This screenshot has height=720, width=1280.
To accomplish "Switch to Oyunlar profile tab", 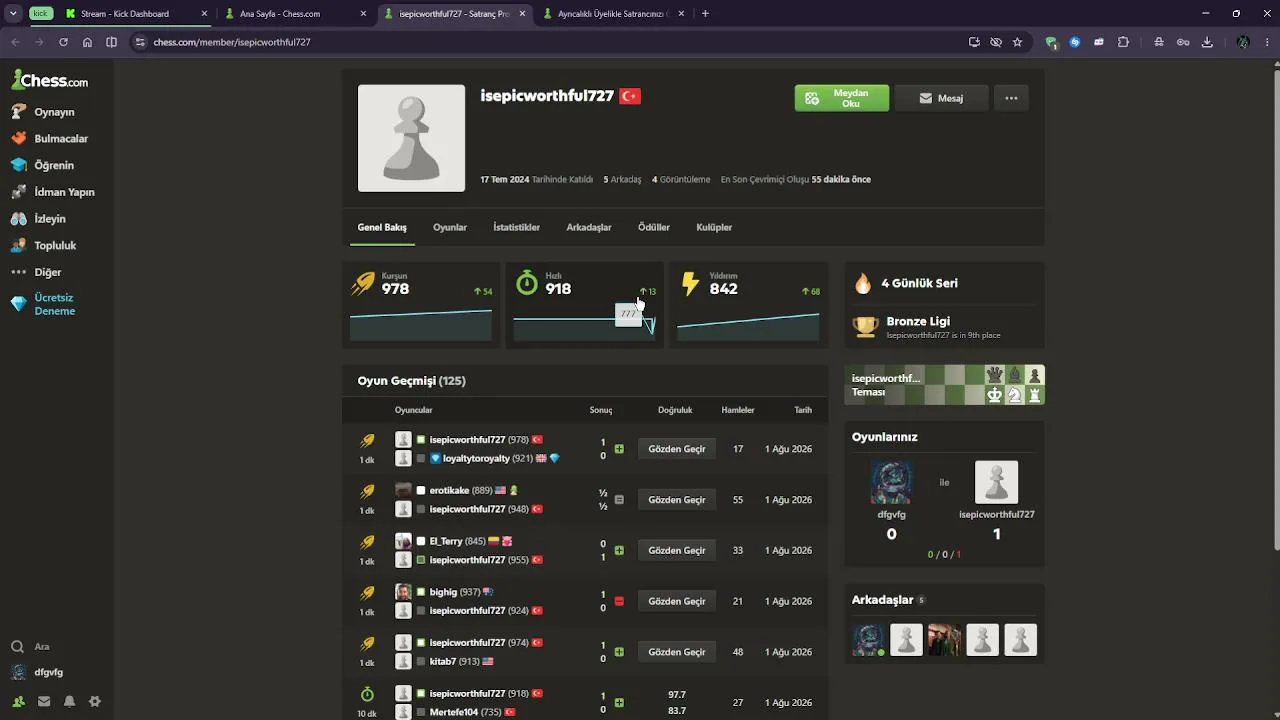I will click(x=450, y=227).
